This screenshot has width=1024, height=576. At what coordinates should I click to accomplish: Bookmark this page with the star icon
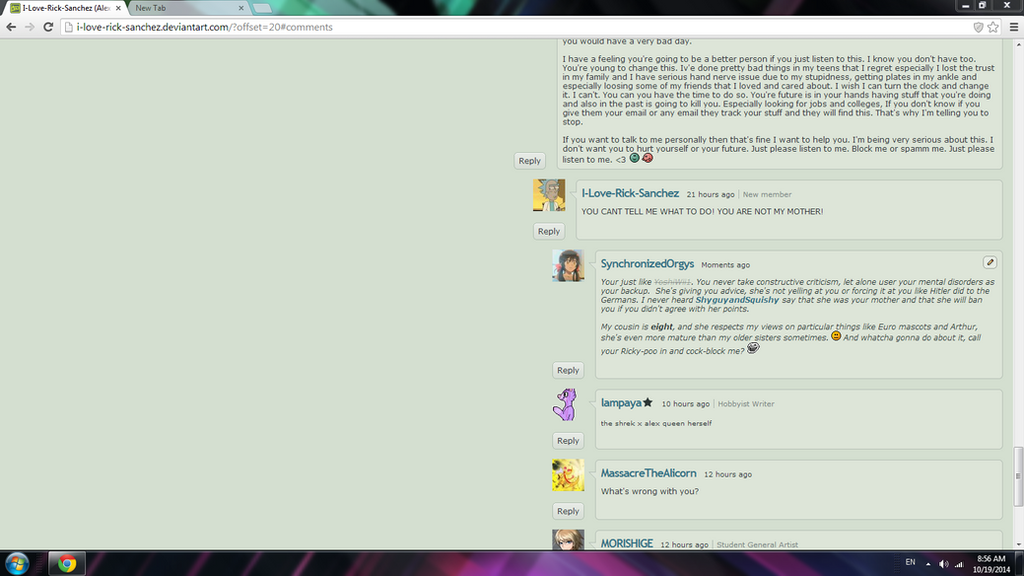(993, 27)
